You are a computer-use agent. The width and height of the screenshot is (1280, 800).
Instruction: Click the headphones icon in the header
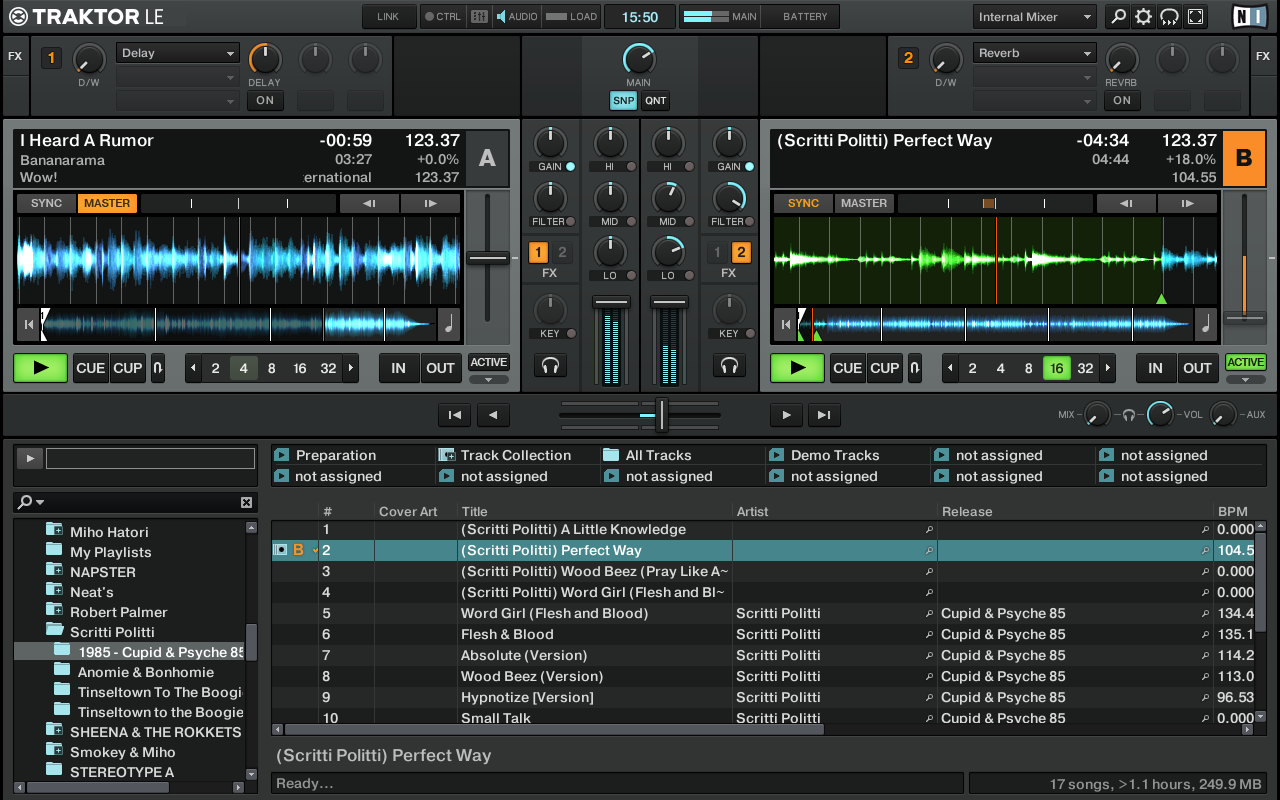pyautogui.click(x=1170, y=16)
